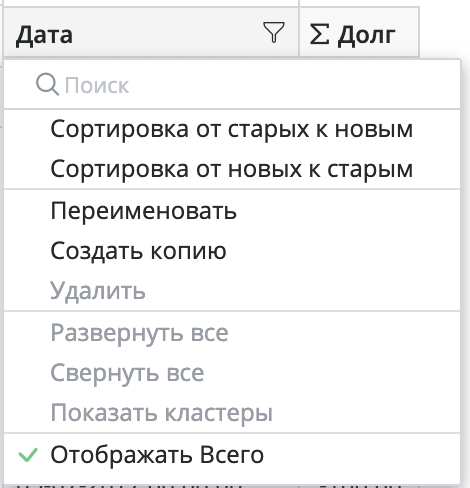Sort dates from новых к старым
This screenshot has width=470, height=488.
coord(232,169)
